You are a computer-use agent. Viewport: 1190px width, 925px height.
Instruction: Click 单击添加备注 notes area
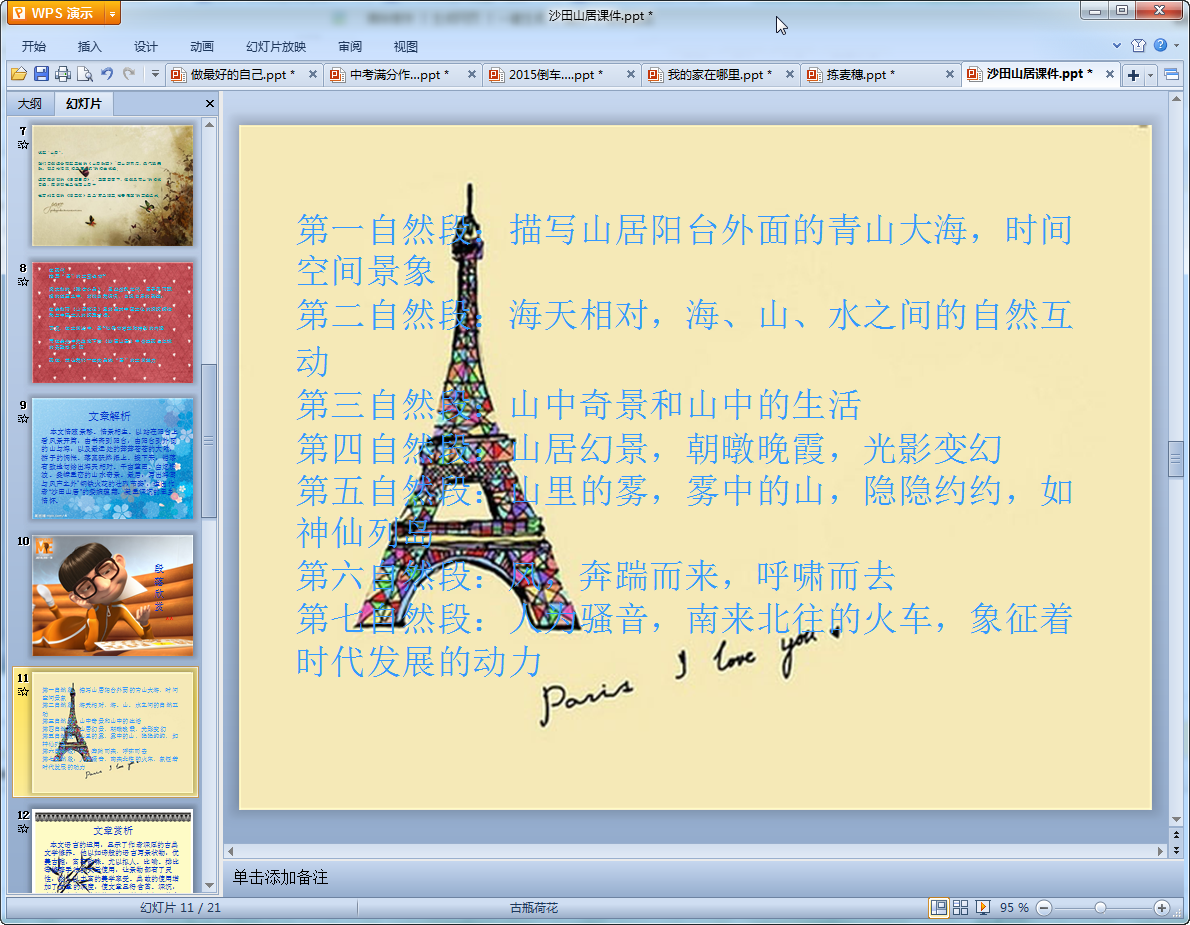pos(281,877)
